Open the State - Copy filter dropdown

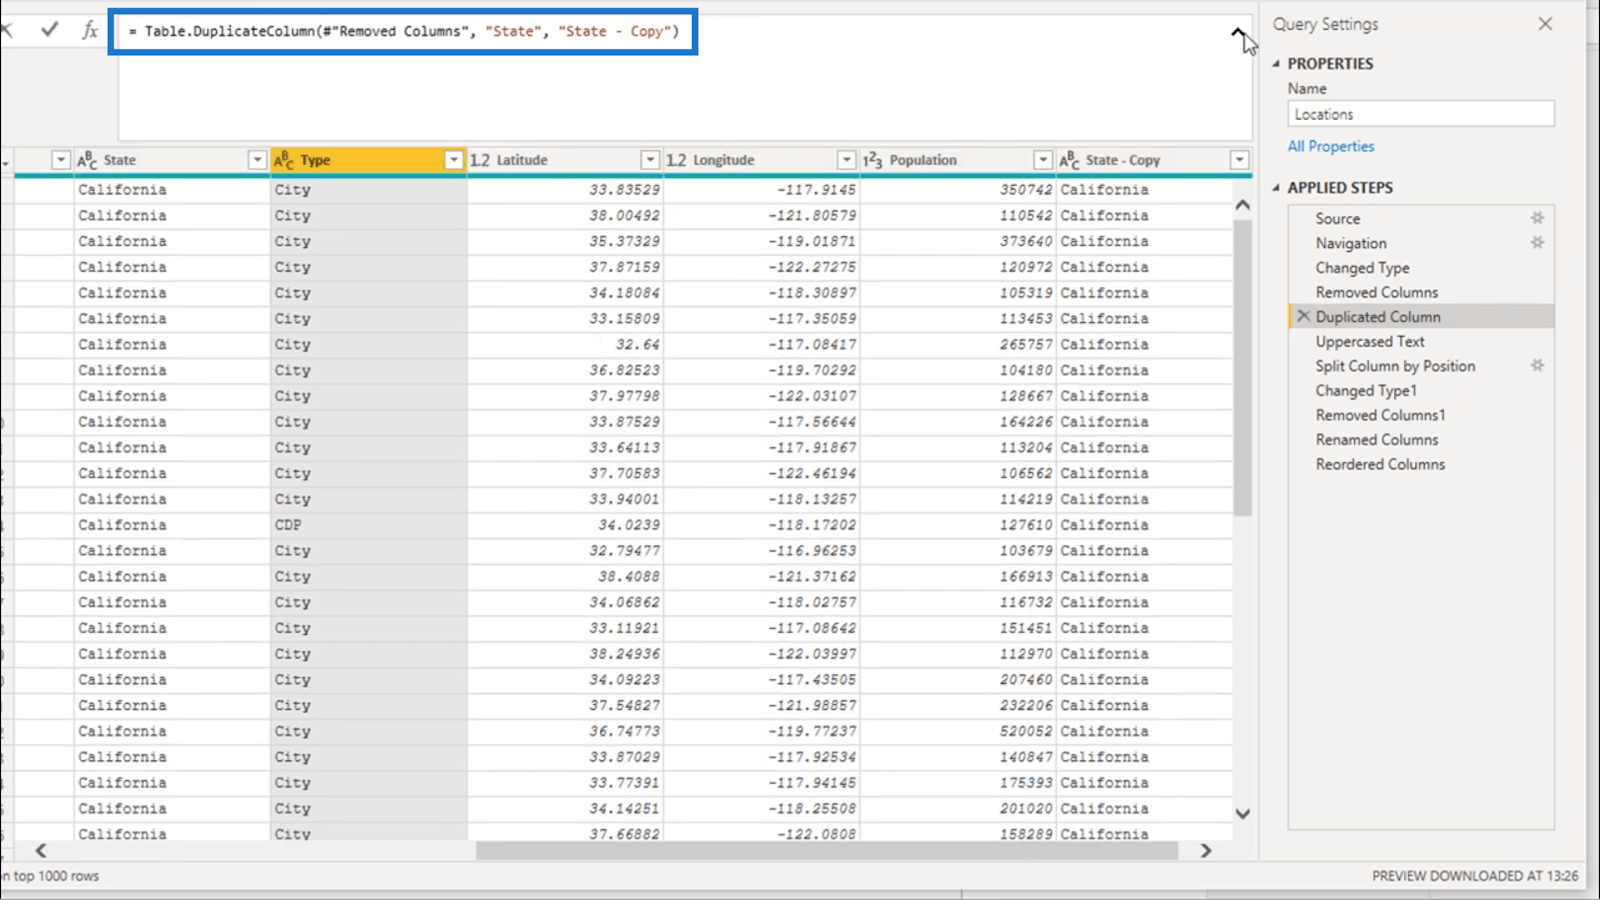click(1239, 160)
